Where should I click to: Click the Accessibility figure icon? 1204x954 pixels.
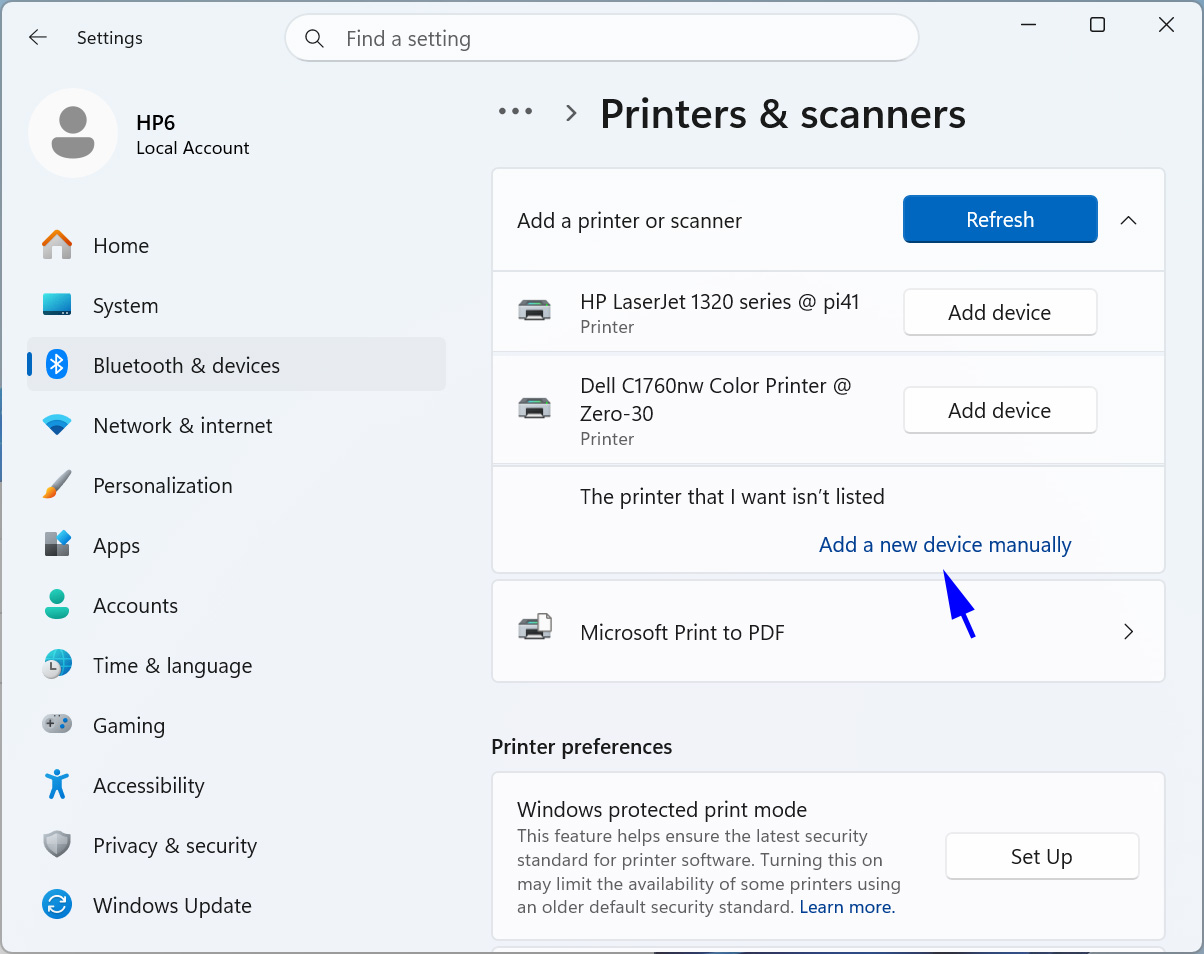pyautogui.click(x=57, y=785)
